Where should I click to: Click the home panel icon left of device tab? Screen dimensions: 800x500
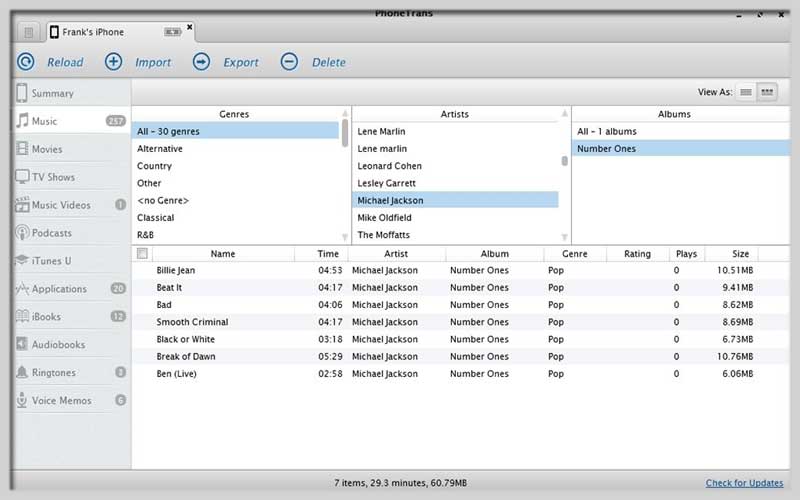click(29, 33)
